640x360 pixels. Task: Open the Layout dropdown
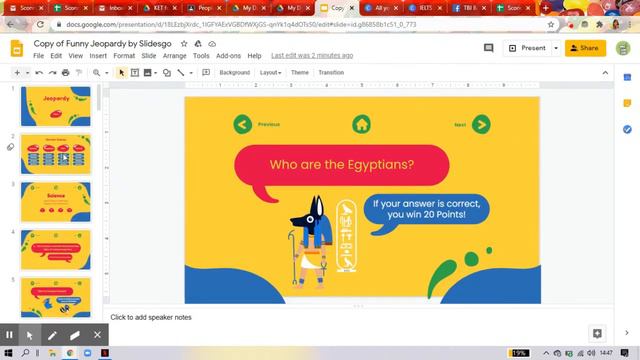click(270, 73)
